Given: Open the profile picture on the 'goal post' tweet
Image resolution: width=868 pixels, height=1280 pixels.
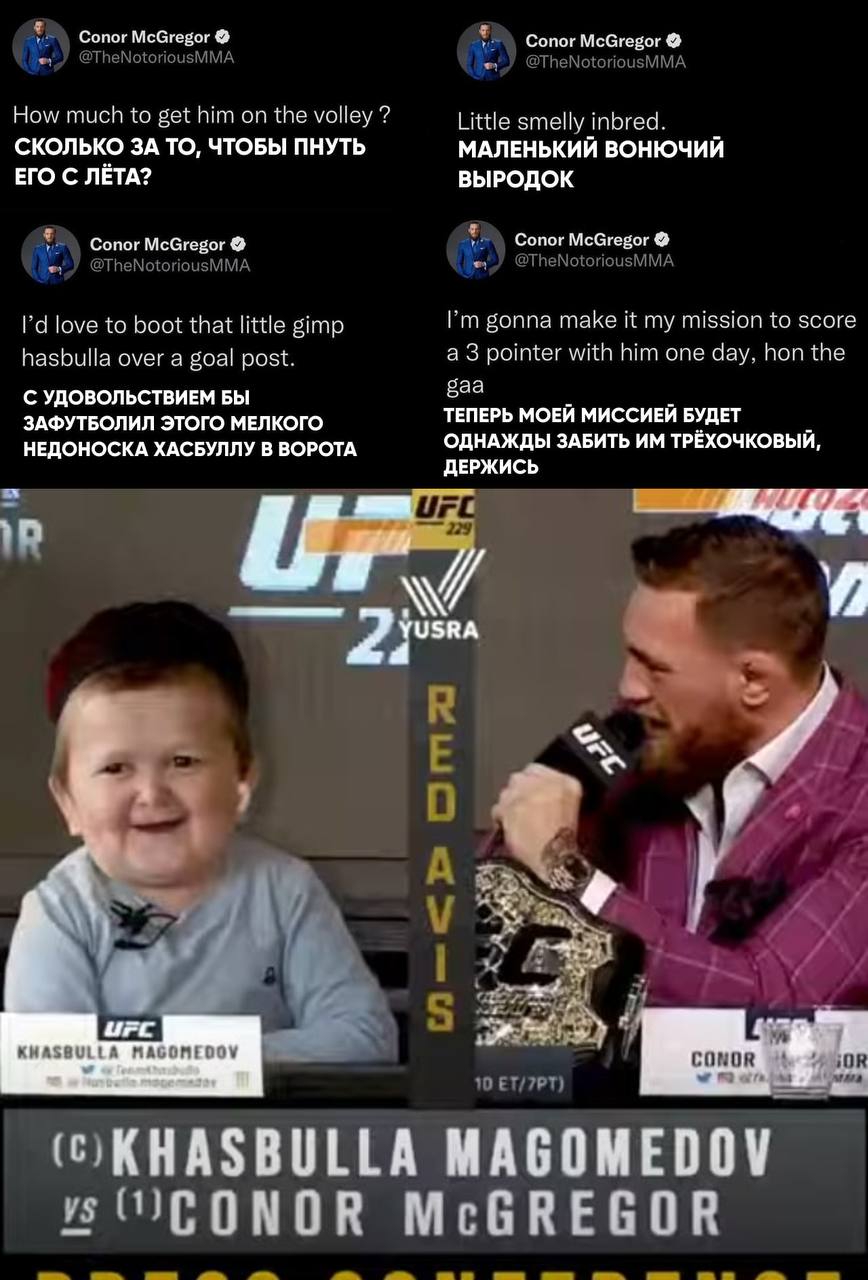Looking at the screenshot, I should click(51, 254).
